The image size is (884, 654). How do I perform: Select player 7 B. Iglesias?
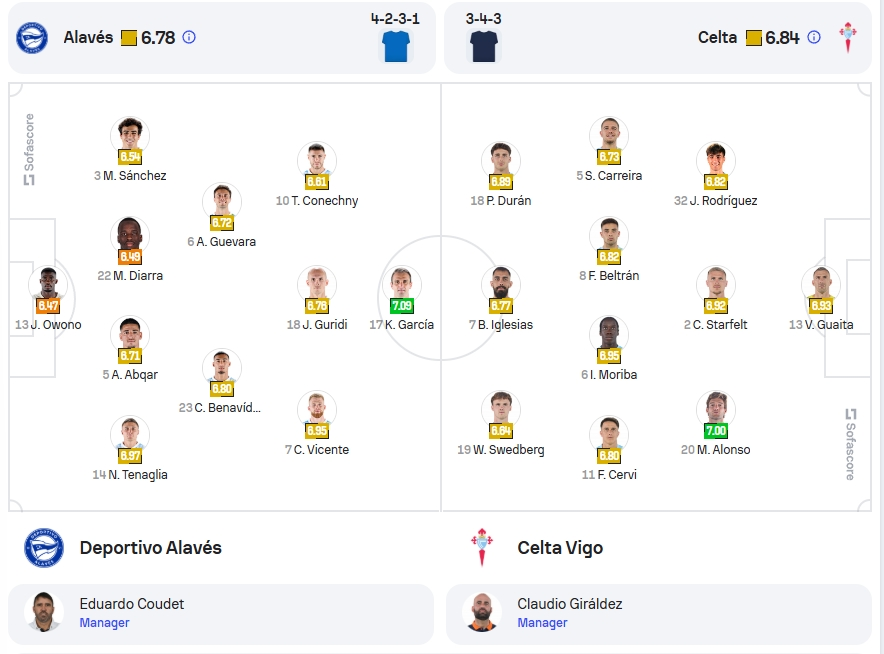501,299
